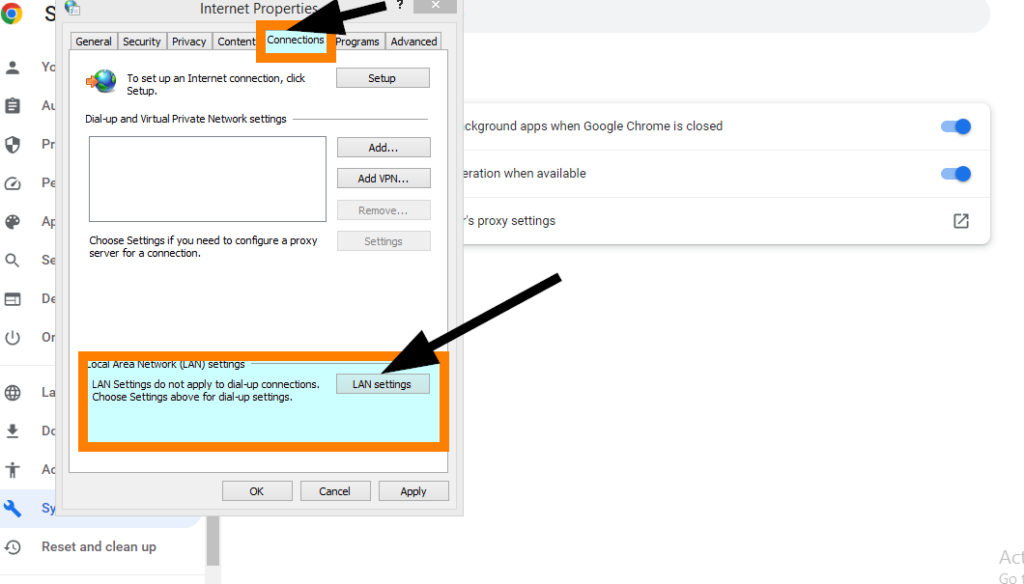1024x584 pixels.
Task: Disable hardware acceleration when available
Action: coord(956,173)
